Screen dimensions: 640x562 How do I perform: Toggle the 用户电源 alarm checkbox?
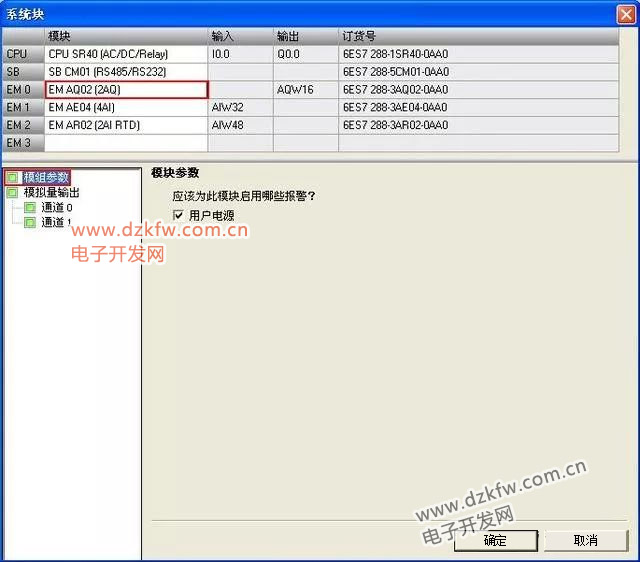(178, 216)
